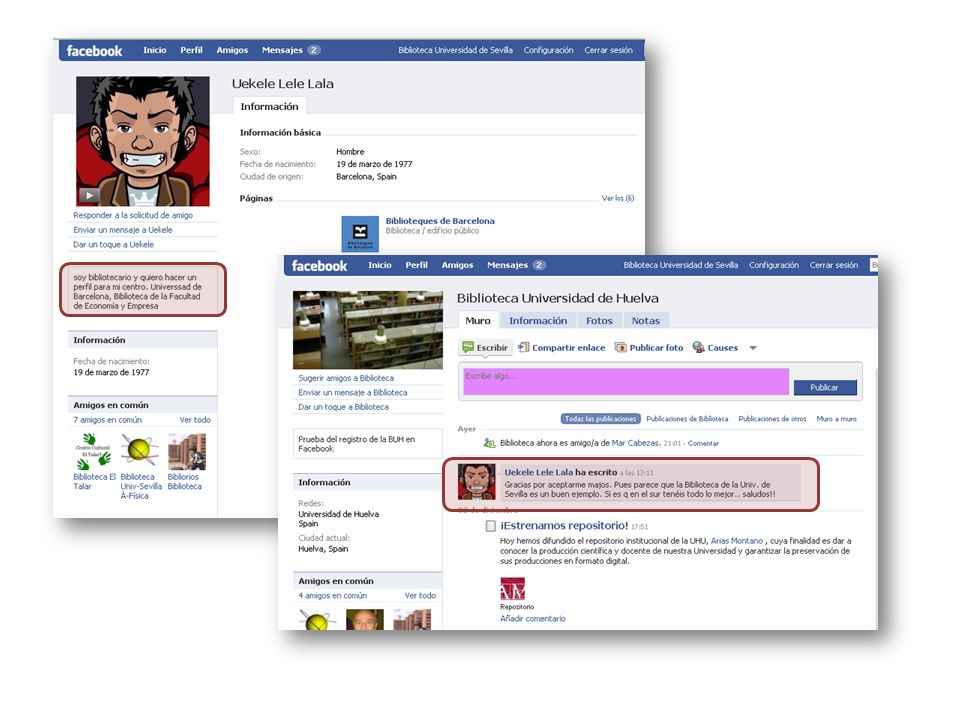Viewport: 960px width, 720px height.
Task: Click the messages count badge in Uekele window
Action: pos(313,50)
